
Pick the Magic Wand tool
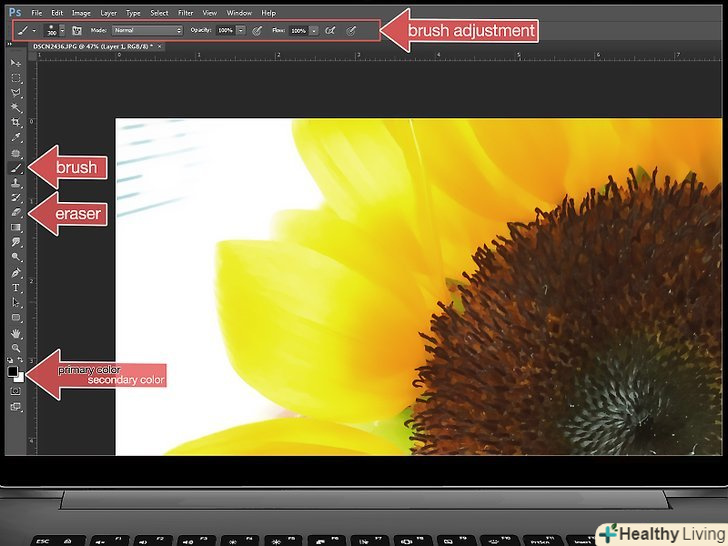coord(15,107)
